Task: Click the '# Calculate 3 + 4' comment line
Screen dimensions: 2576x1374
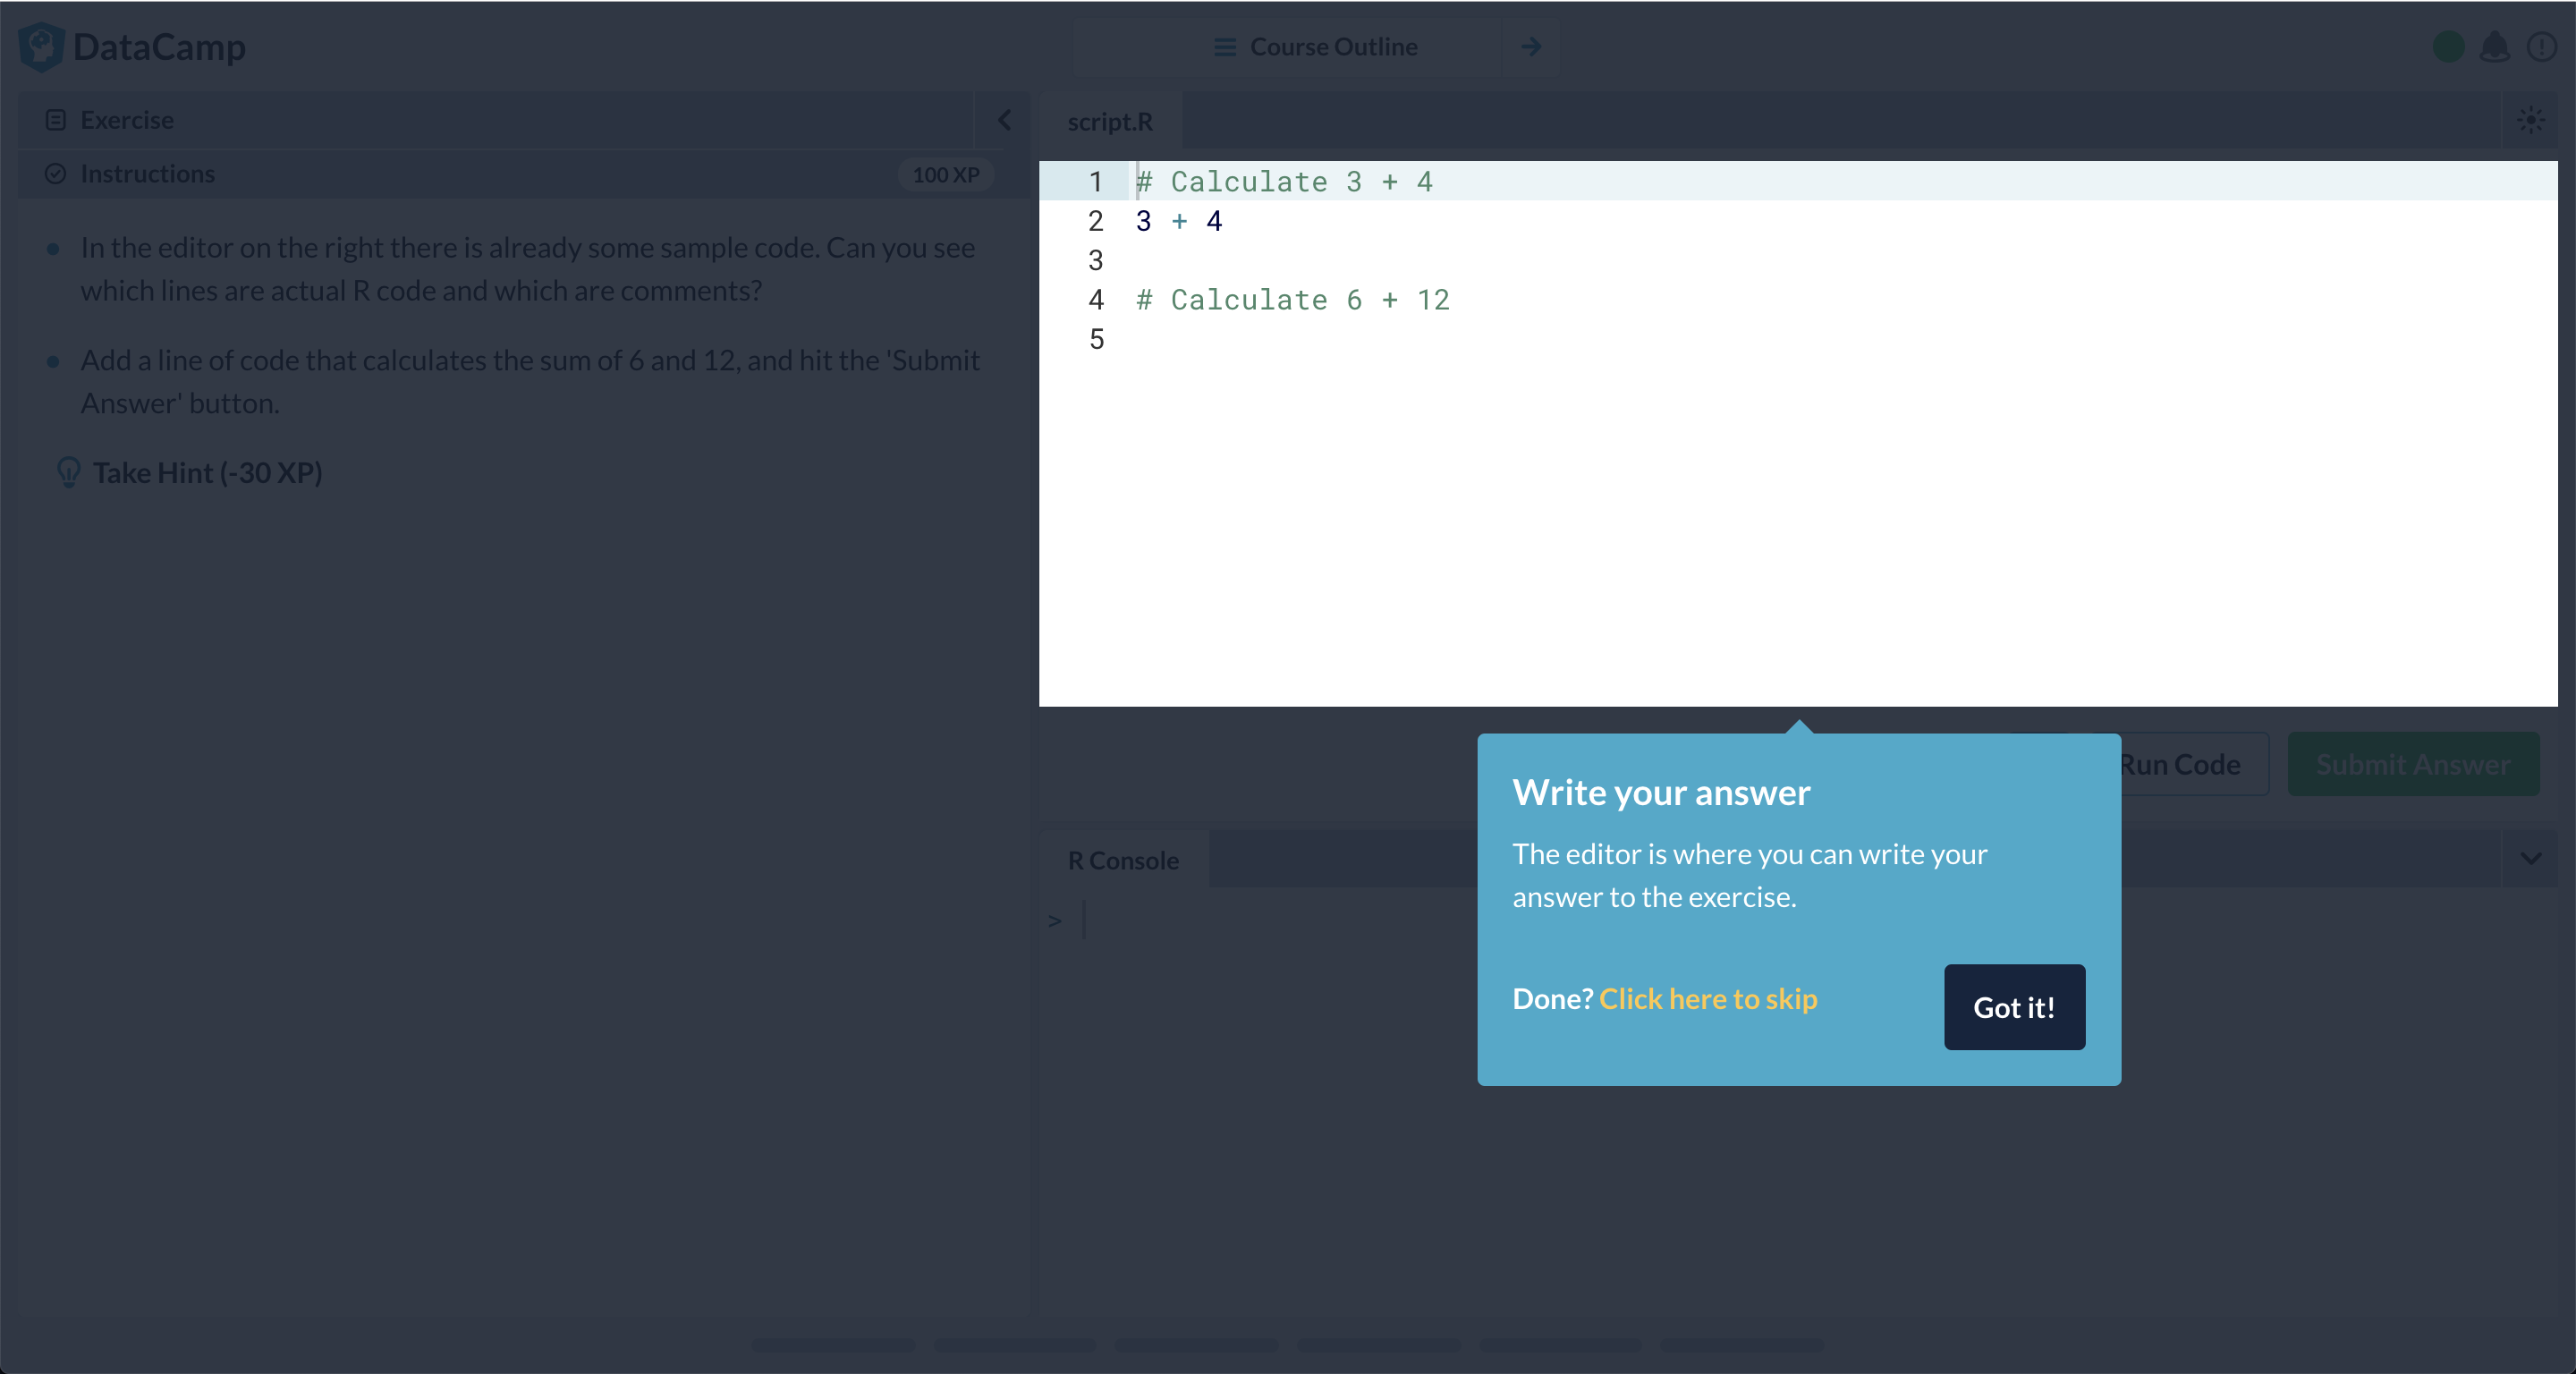Action: [1284, 182]
